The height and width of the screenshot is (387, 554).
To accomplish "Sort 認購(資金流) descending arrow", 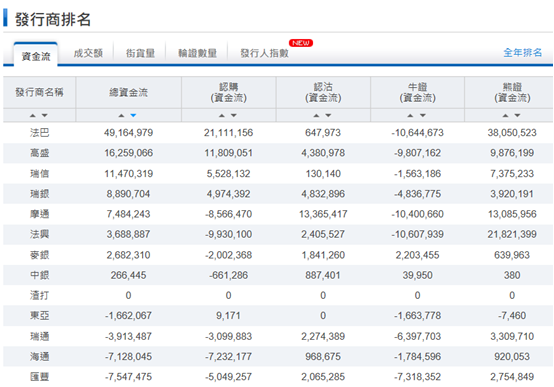I will (234, 116).
